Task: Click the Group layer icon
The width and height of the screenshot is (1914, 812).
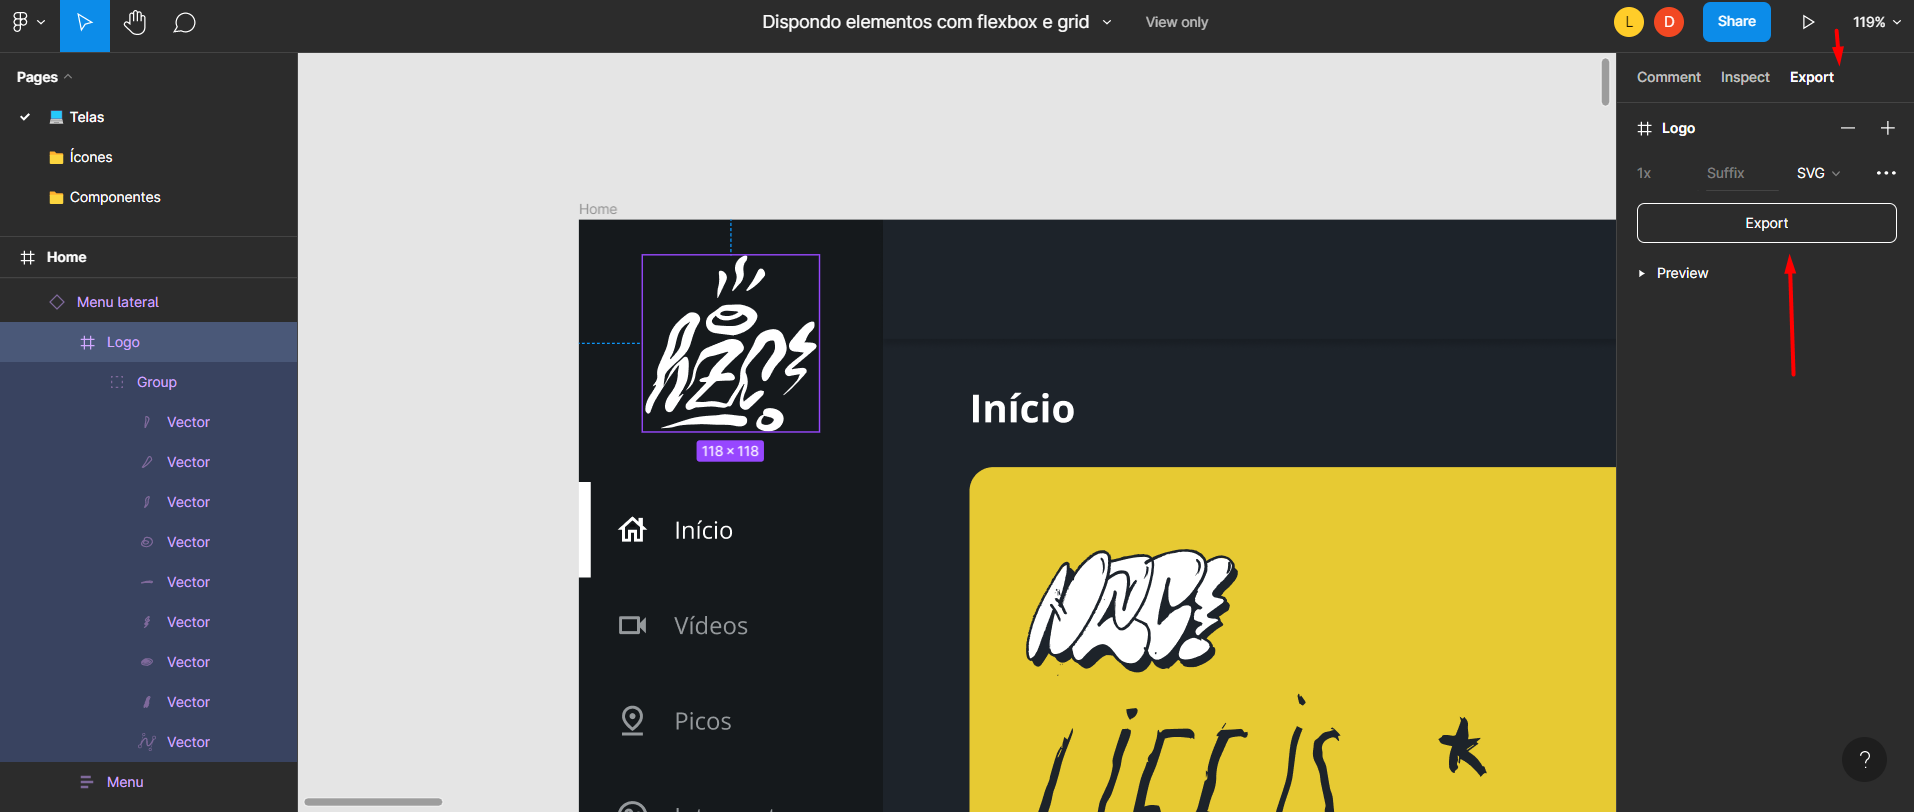Action: point(117,382)
